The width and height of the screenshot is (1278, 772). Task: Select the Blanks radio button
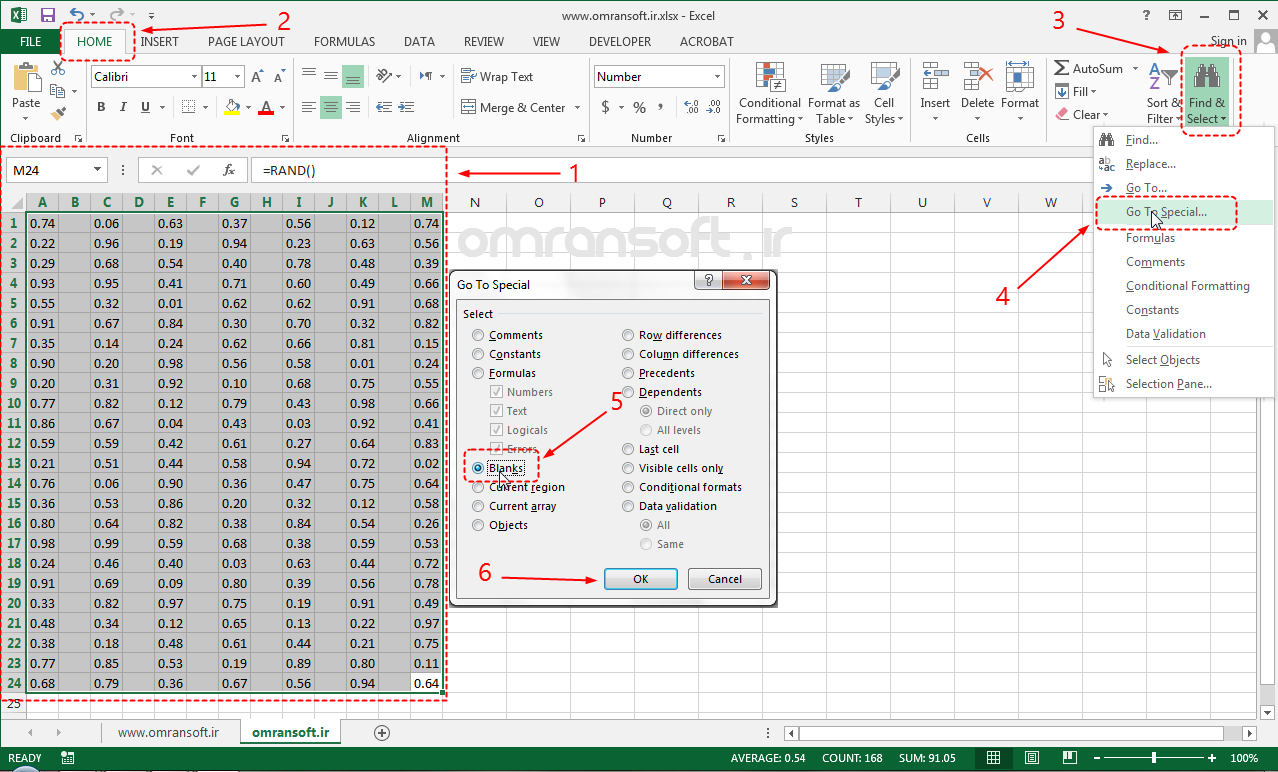pos(479,468)
